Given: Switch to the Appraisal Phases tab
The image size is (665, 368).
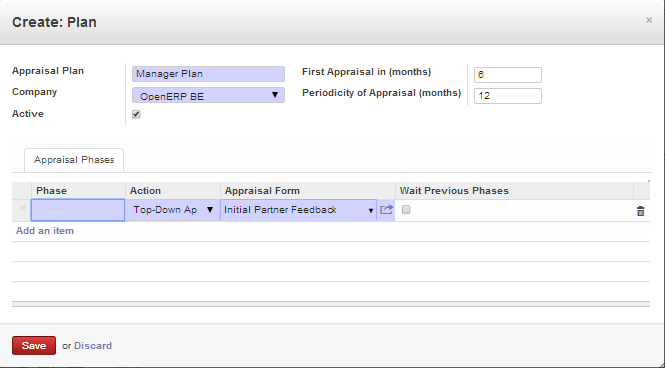Looking at the screenshot, I should tap(74, 160).
